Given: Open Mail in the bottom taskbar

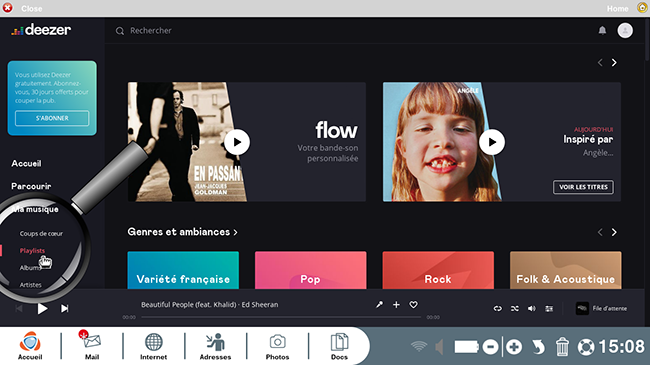Looking at the screenshot, I should (92, 346).
